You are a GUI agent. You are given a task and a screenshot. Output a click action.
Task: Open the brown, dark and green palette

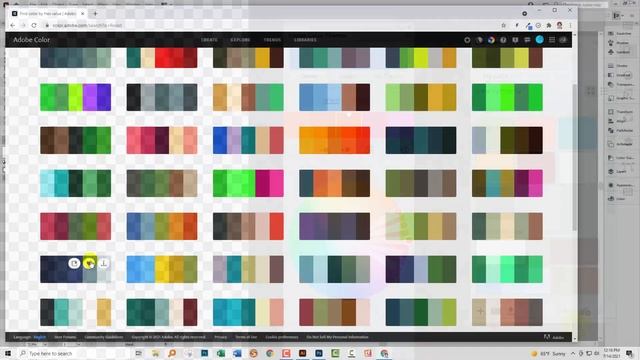[76, 140]
